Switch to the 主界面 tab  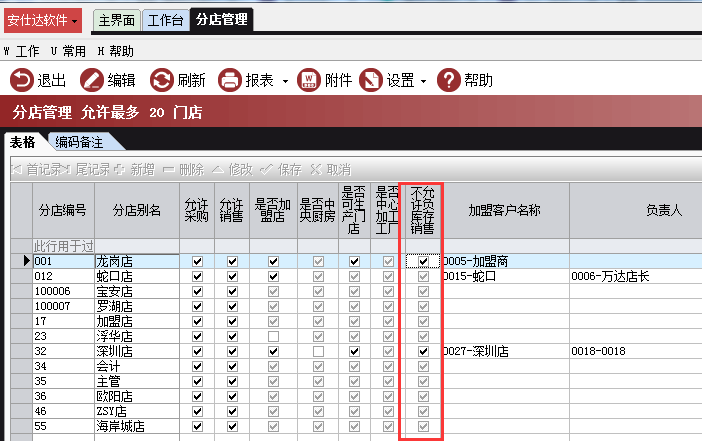tap(117, 20)
